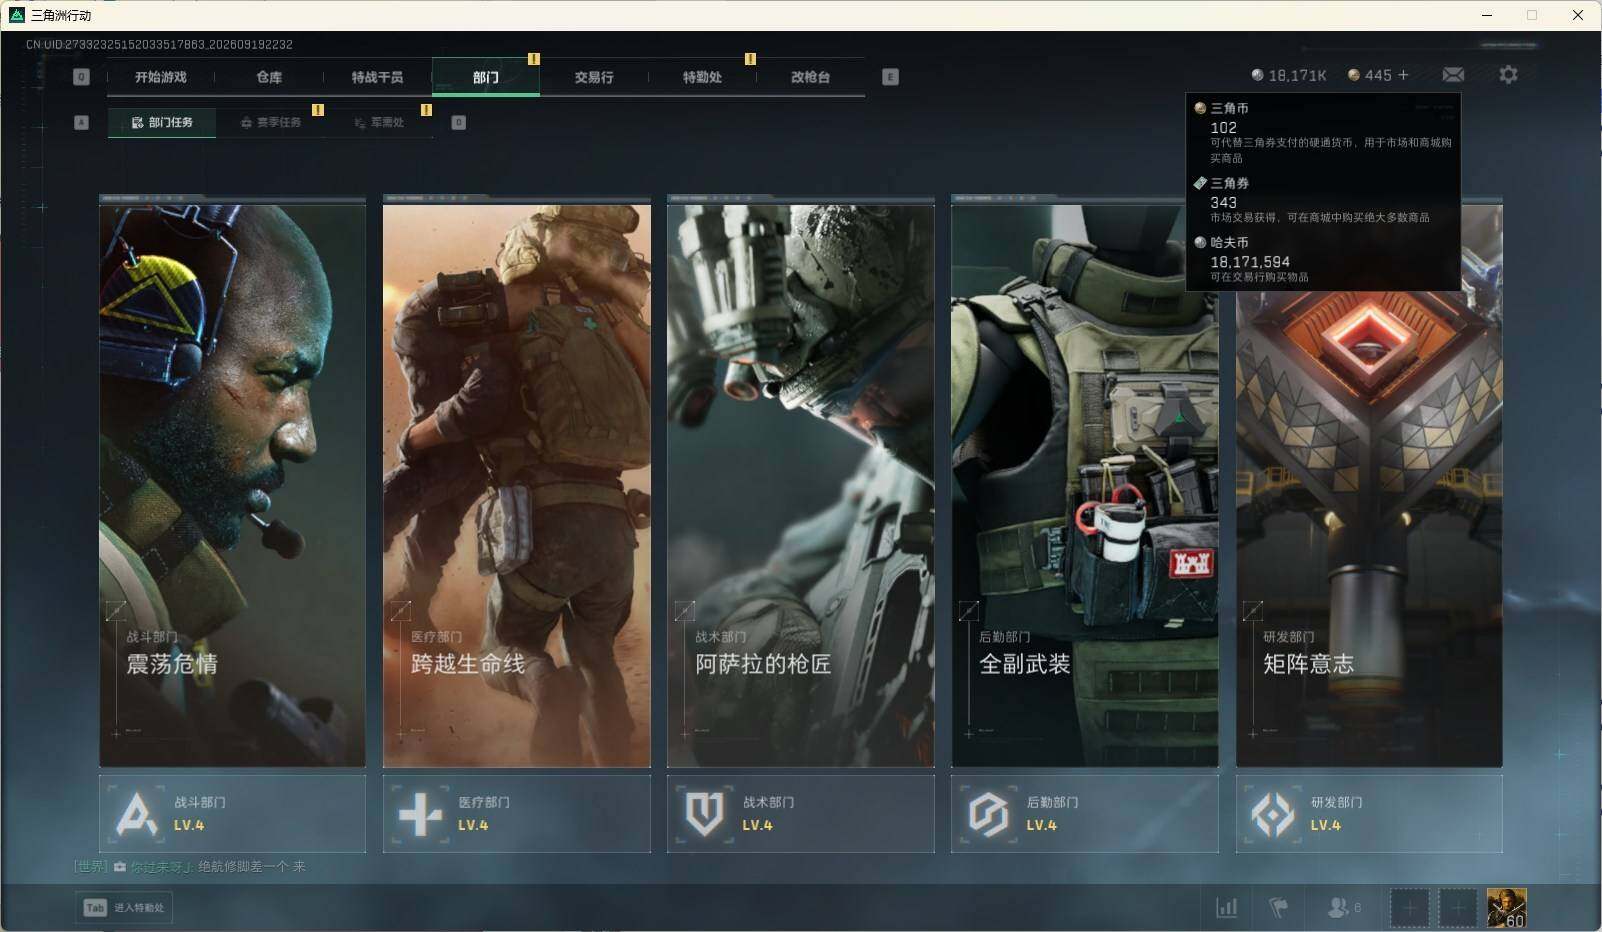This screenshot has width=1602, height=932.
Task: Open the 后勤部门 LV.4 panel
Action: click(x=1085, y=814)
